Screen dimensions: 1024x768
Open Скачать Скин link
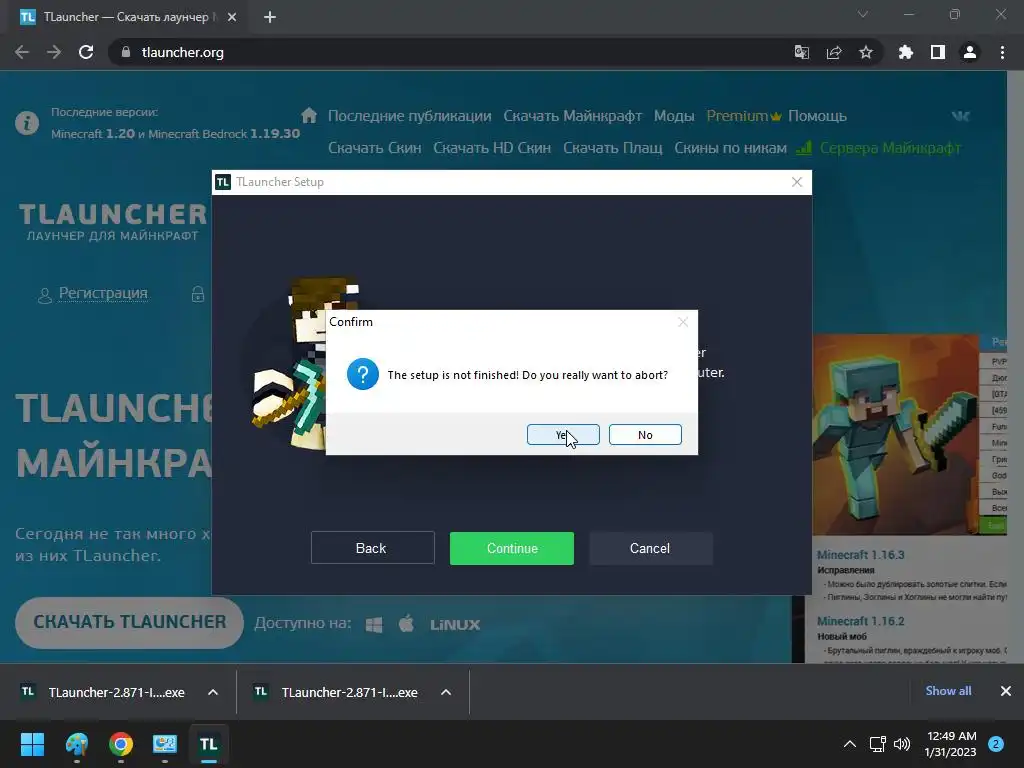point(375,148)
